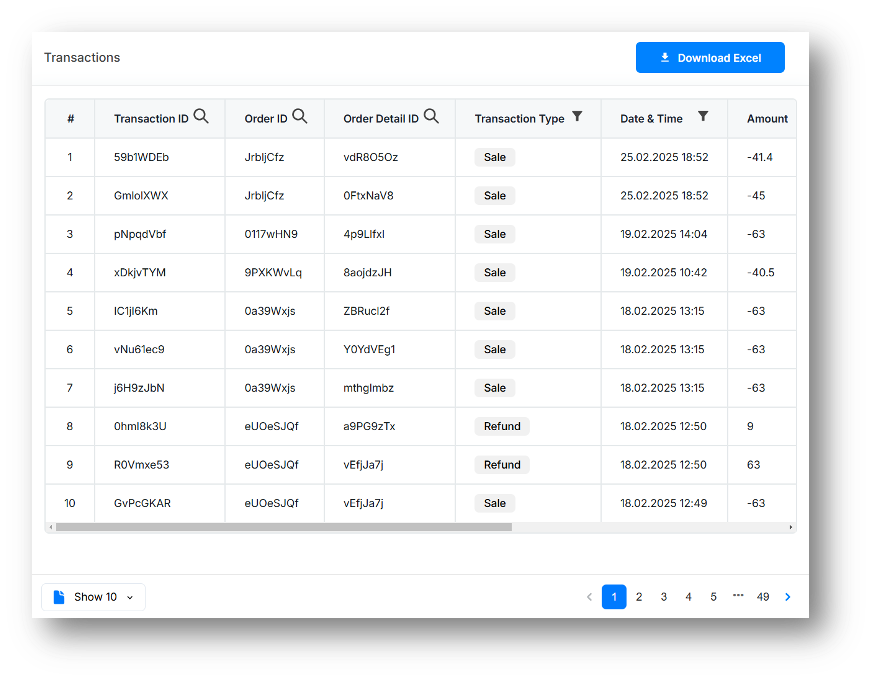Click the pagination ellipsis
Image resolution: width=872 pixels, height=680 pixels.
[738, 596]
